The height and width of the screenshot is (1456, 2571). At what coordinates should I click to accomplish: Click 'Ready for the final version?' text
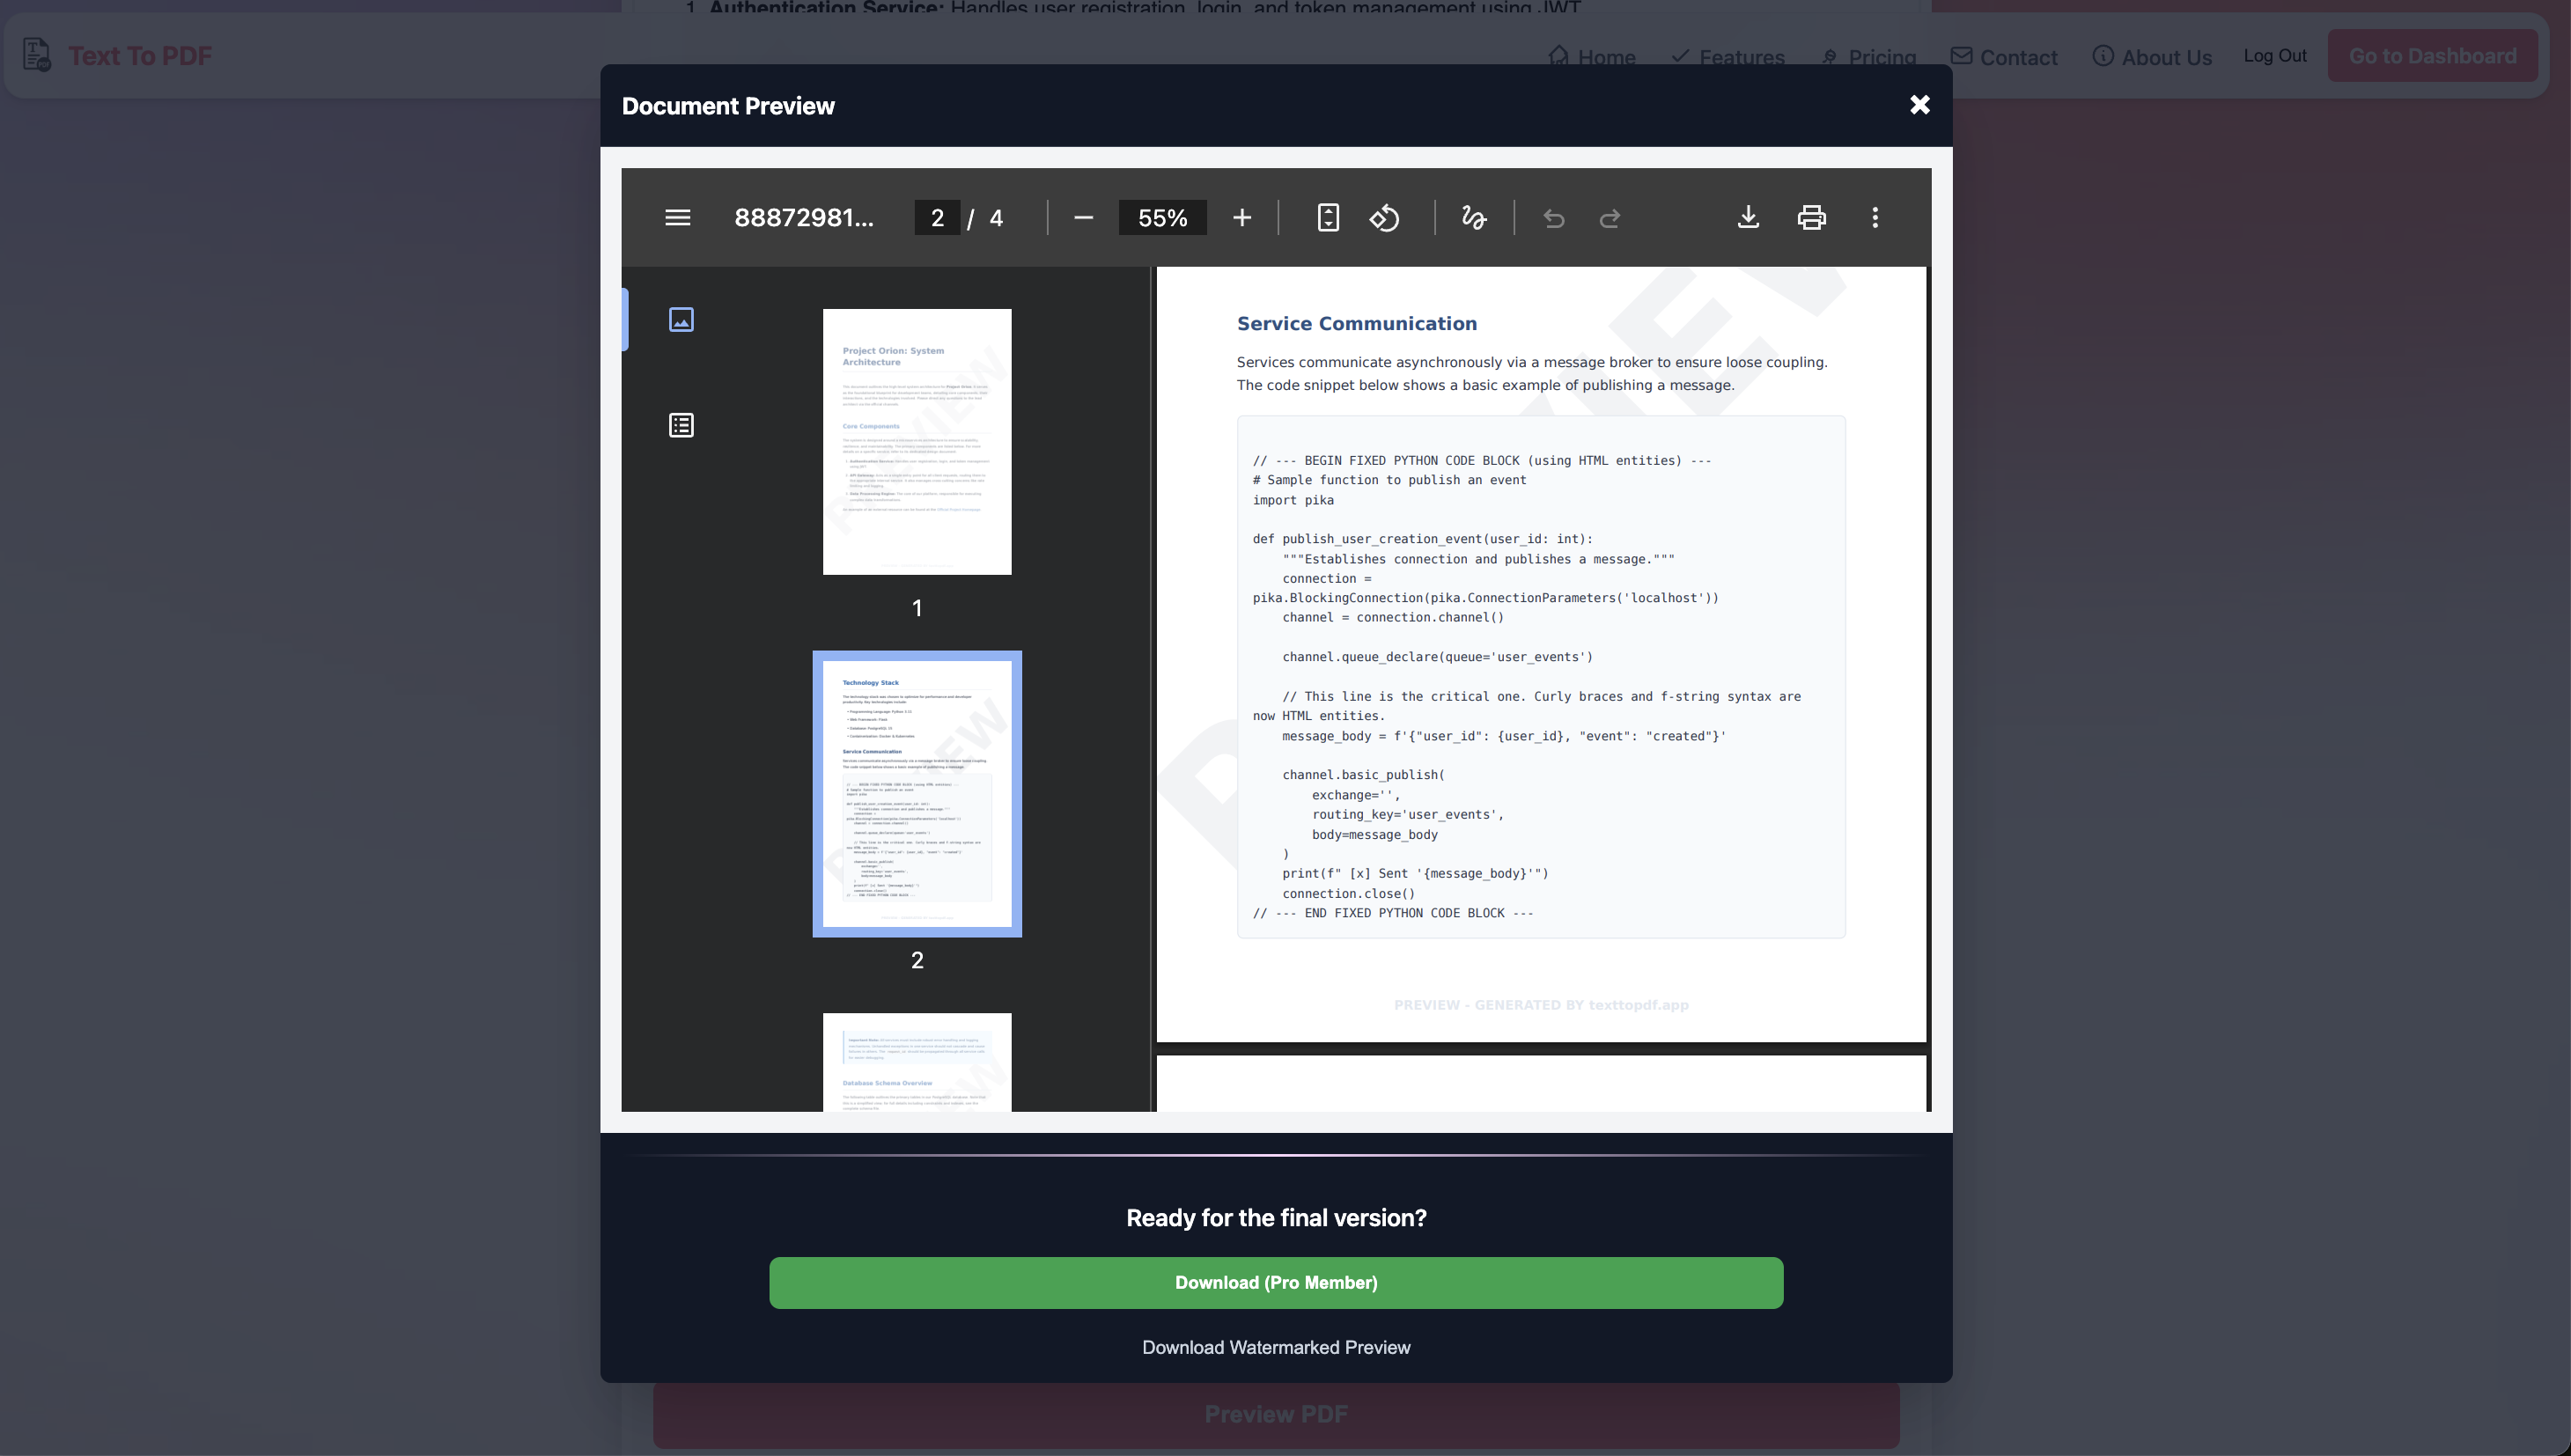(x=1276, y=1218)
